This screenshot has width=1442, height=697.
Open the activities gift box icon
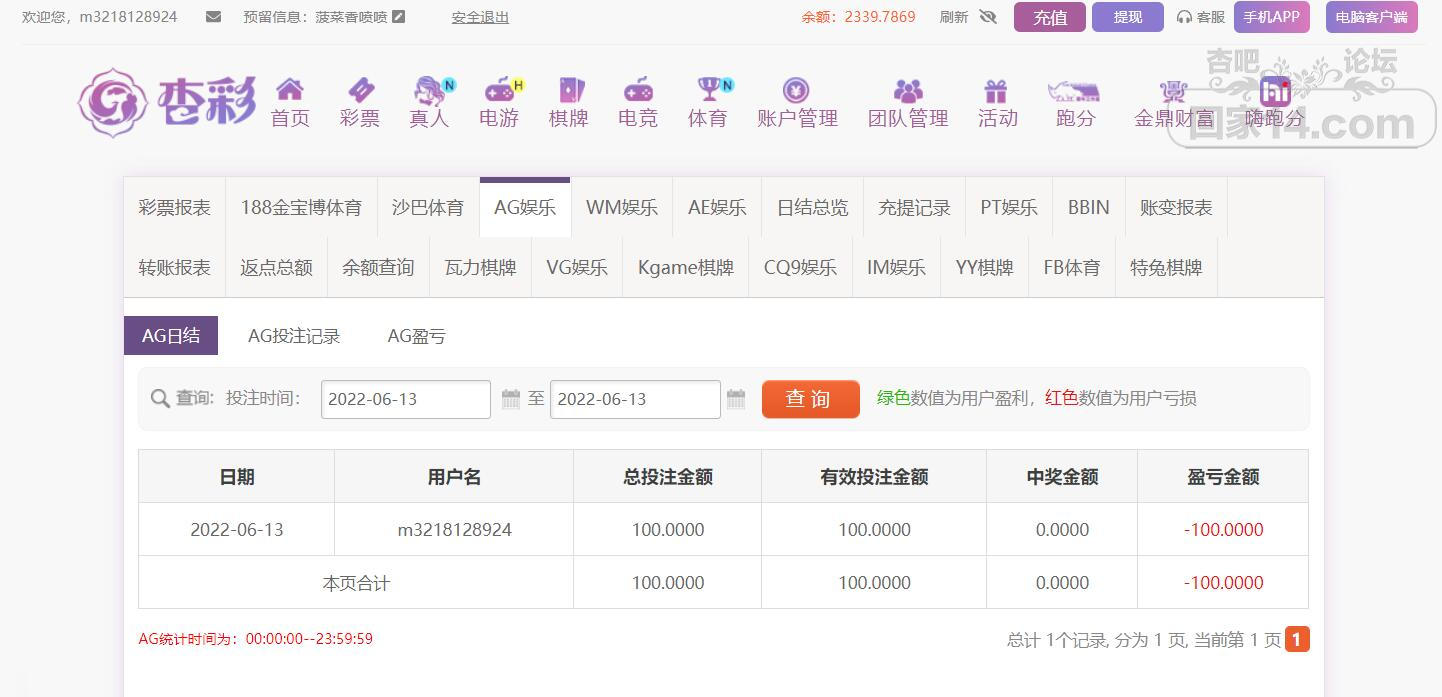tap(996, 91)
